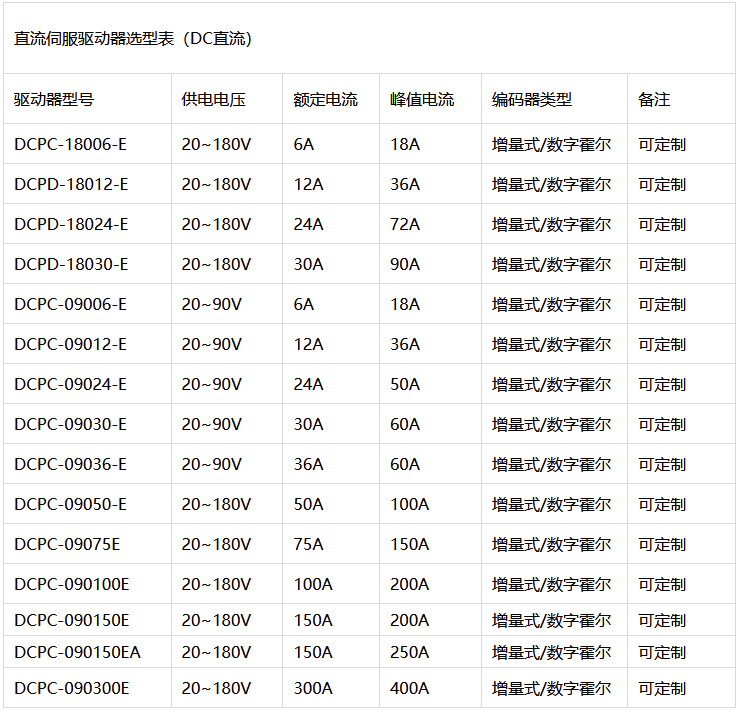Click the DCPC-090100E model name

coord(71,584)
